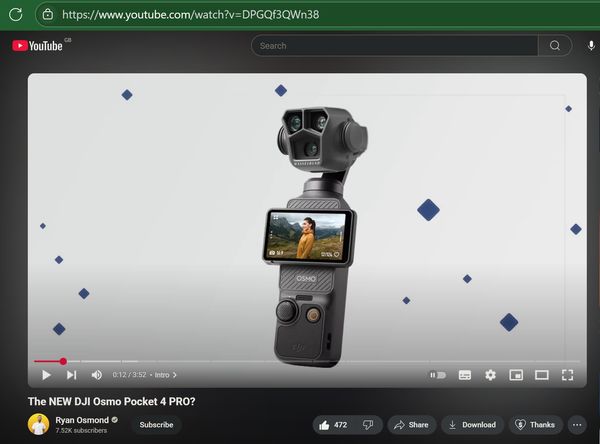
Task: Click the 0:12 / 3:52 time display
Action: click(x=129, y=375)
